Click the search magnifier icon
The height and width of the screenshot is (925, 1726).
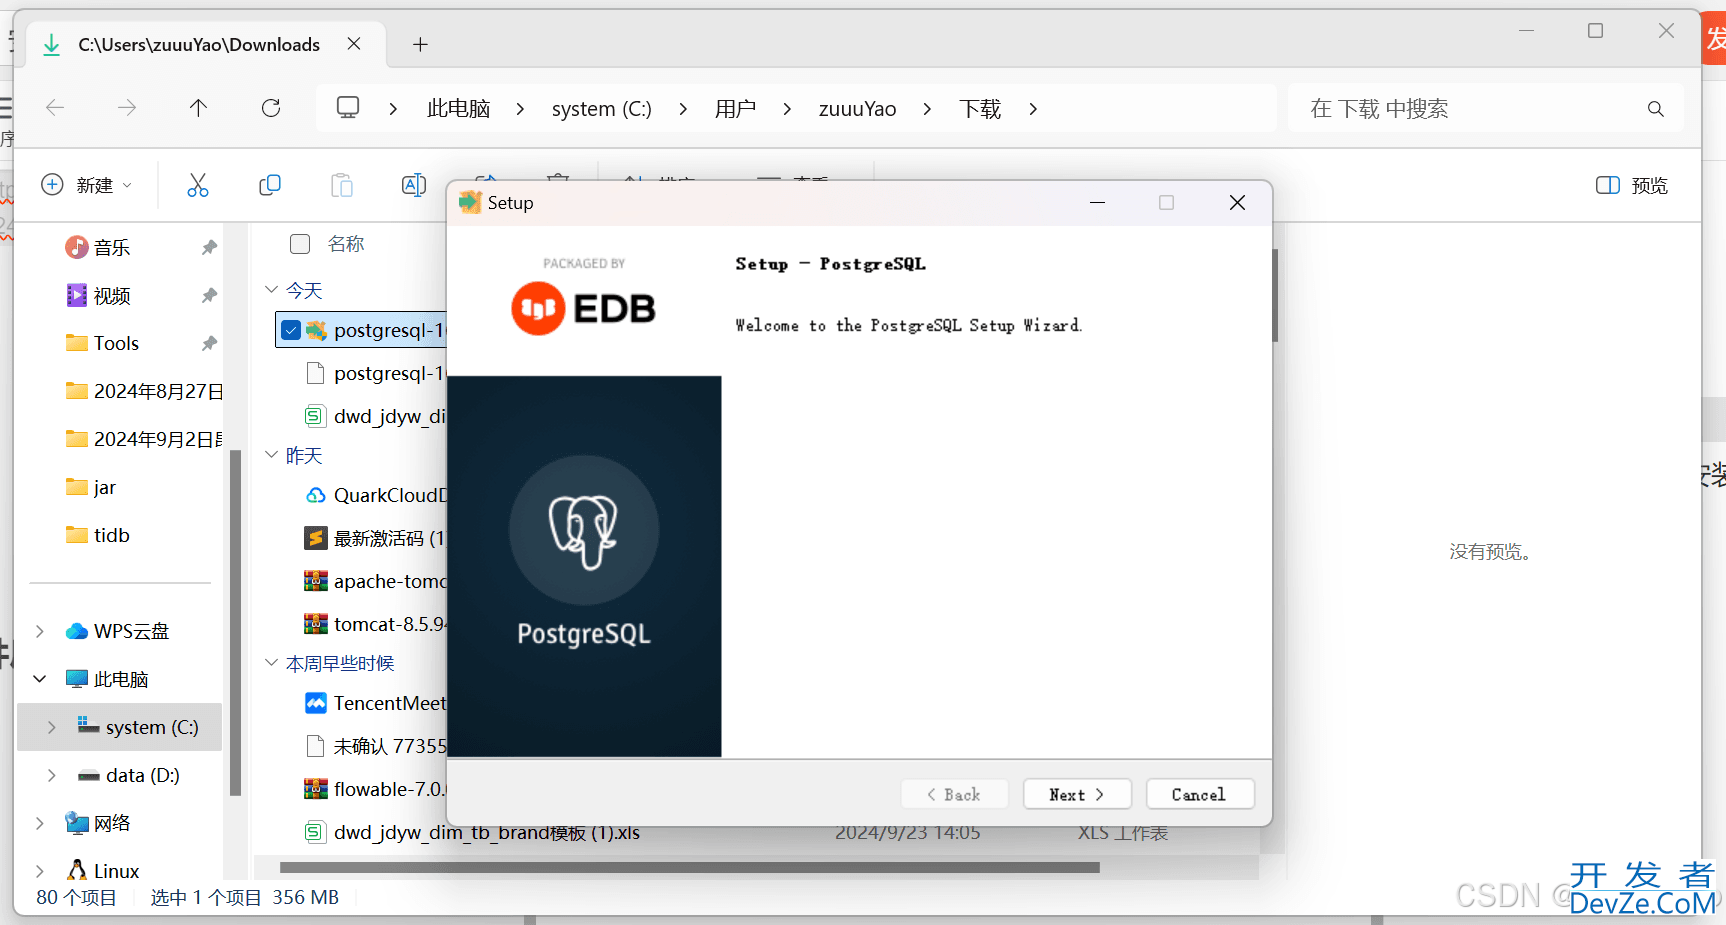[1656, 108]
